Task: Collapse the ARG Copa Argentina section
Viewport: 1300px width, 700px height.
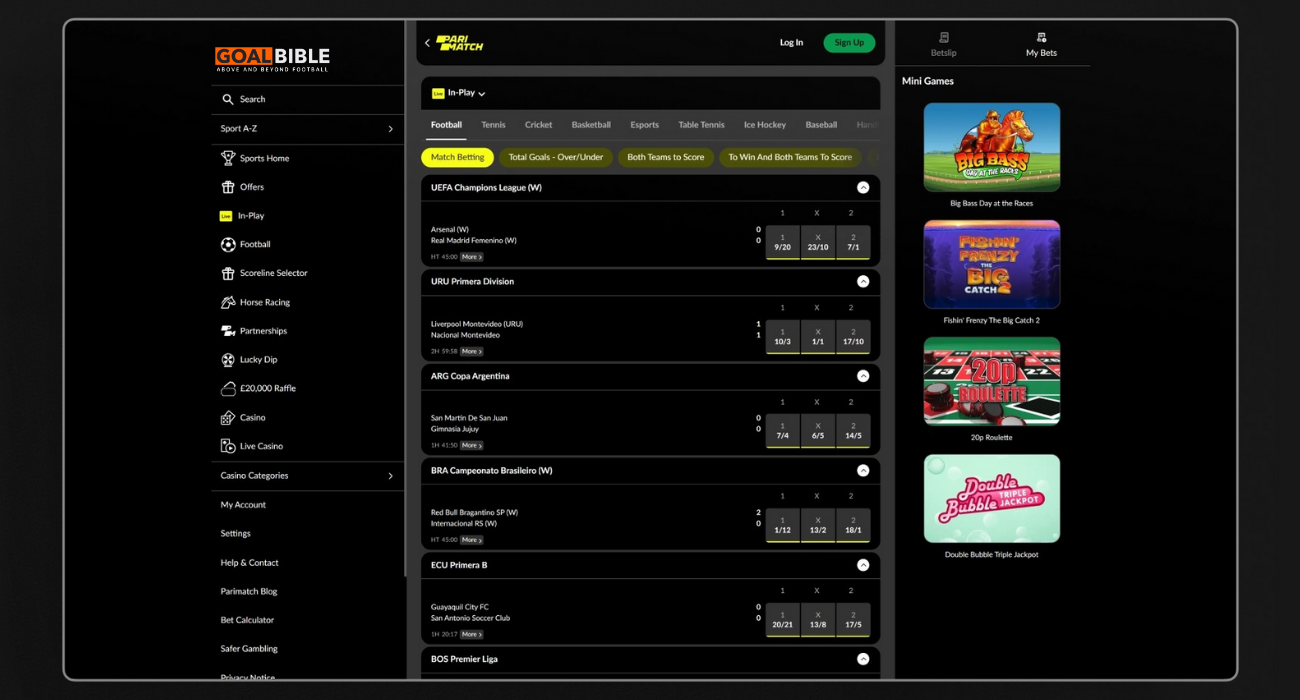Action: [x=863, y=376]
